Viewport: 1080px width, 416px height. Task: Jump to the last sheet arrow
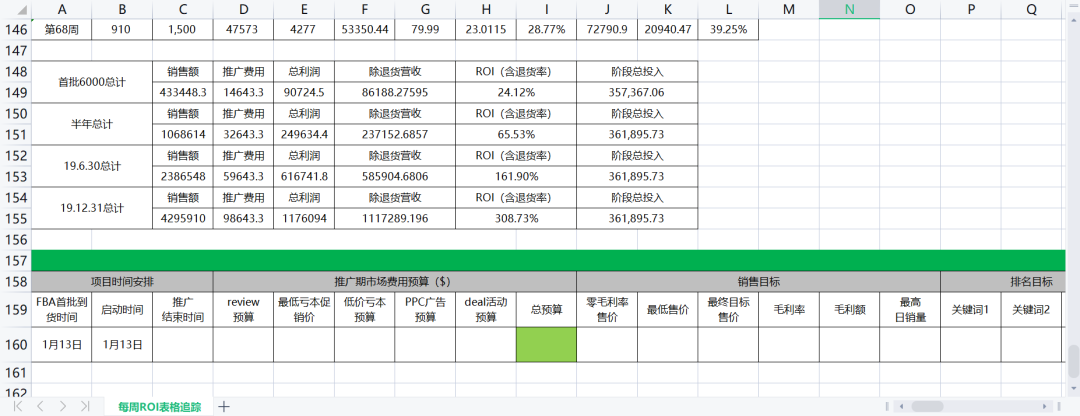pos(85,406)
